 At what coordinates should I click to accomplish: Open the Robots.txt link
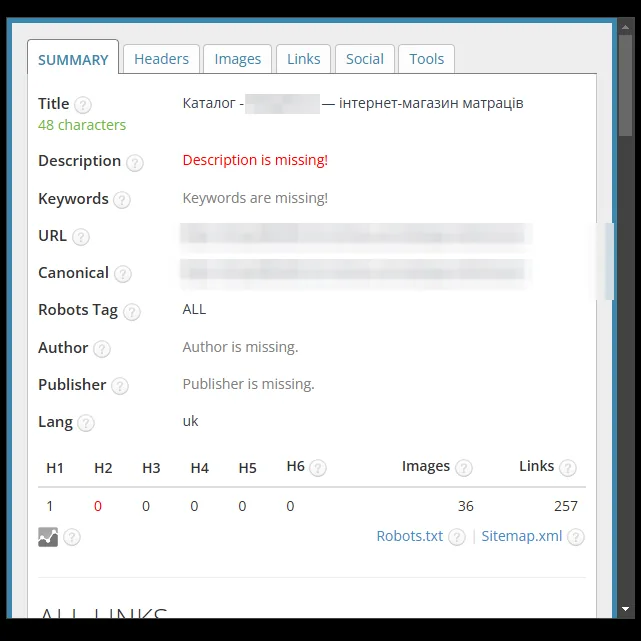point(410,536)
